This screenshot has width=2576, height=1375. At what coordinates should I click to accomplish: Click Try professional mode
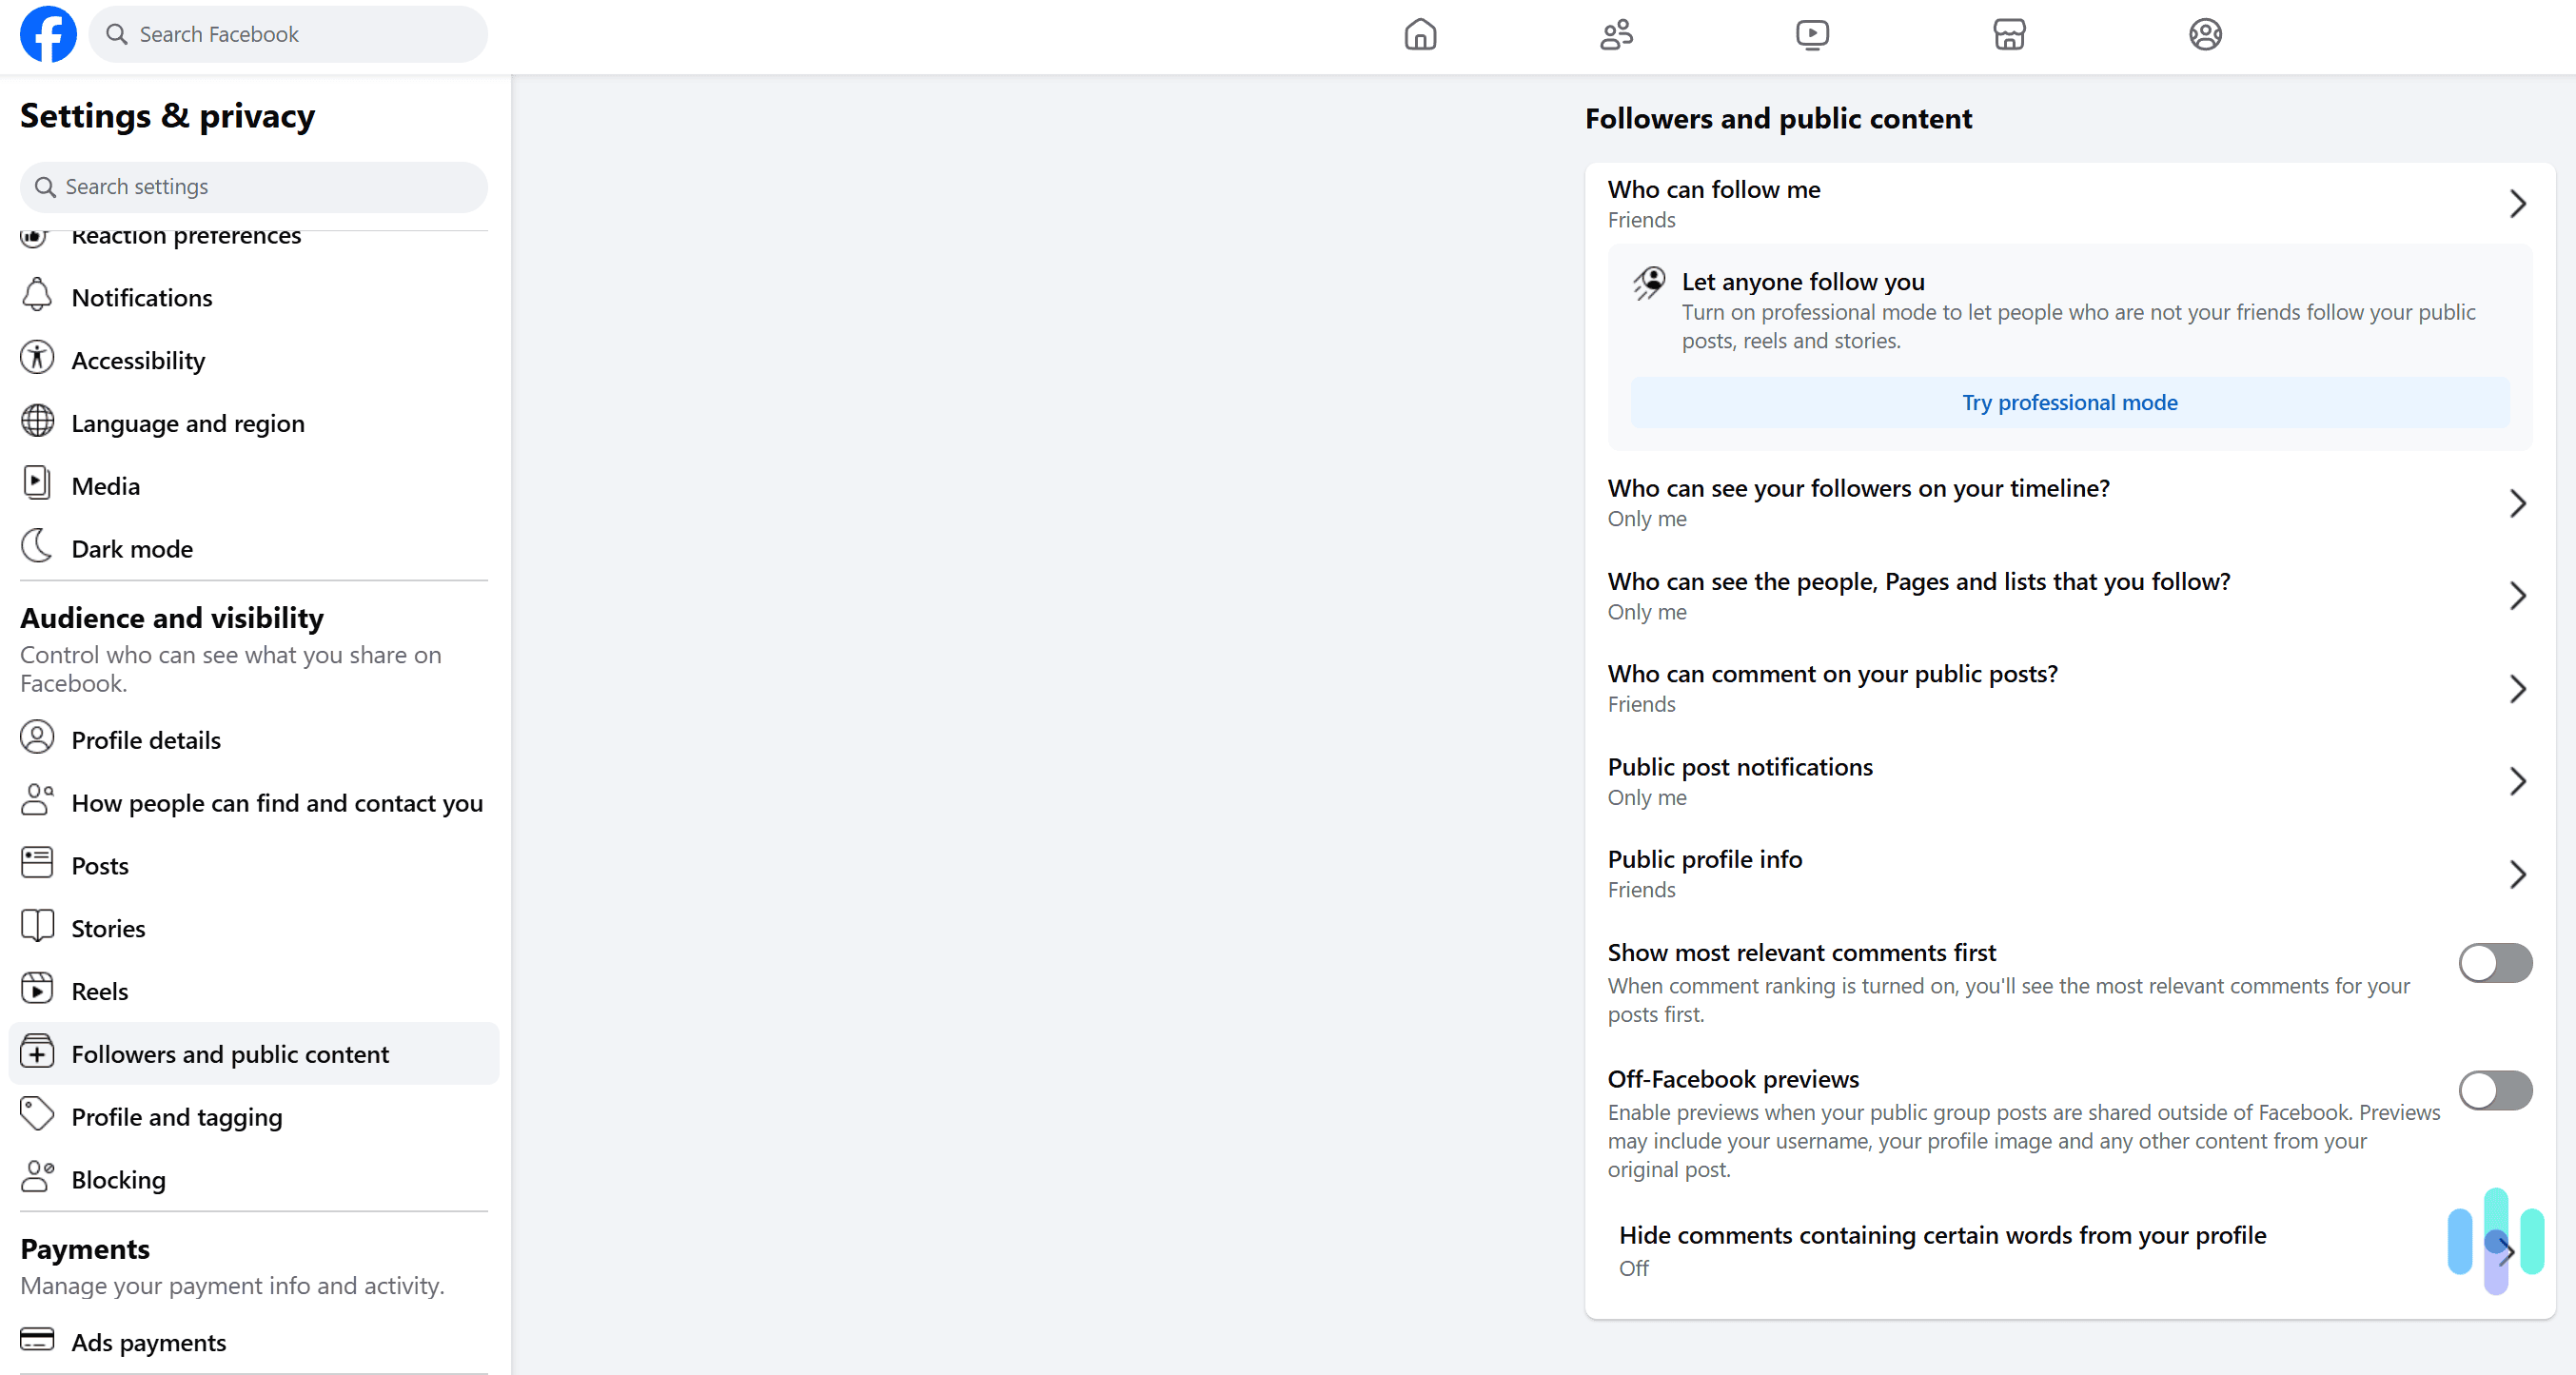[2069, 402]
